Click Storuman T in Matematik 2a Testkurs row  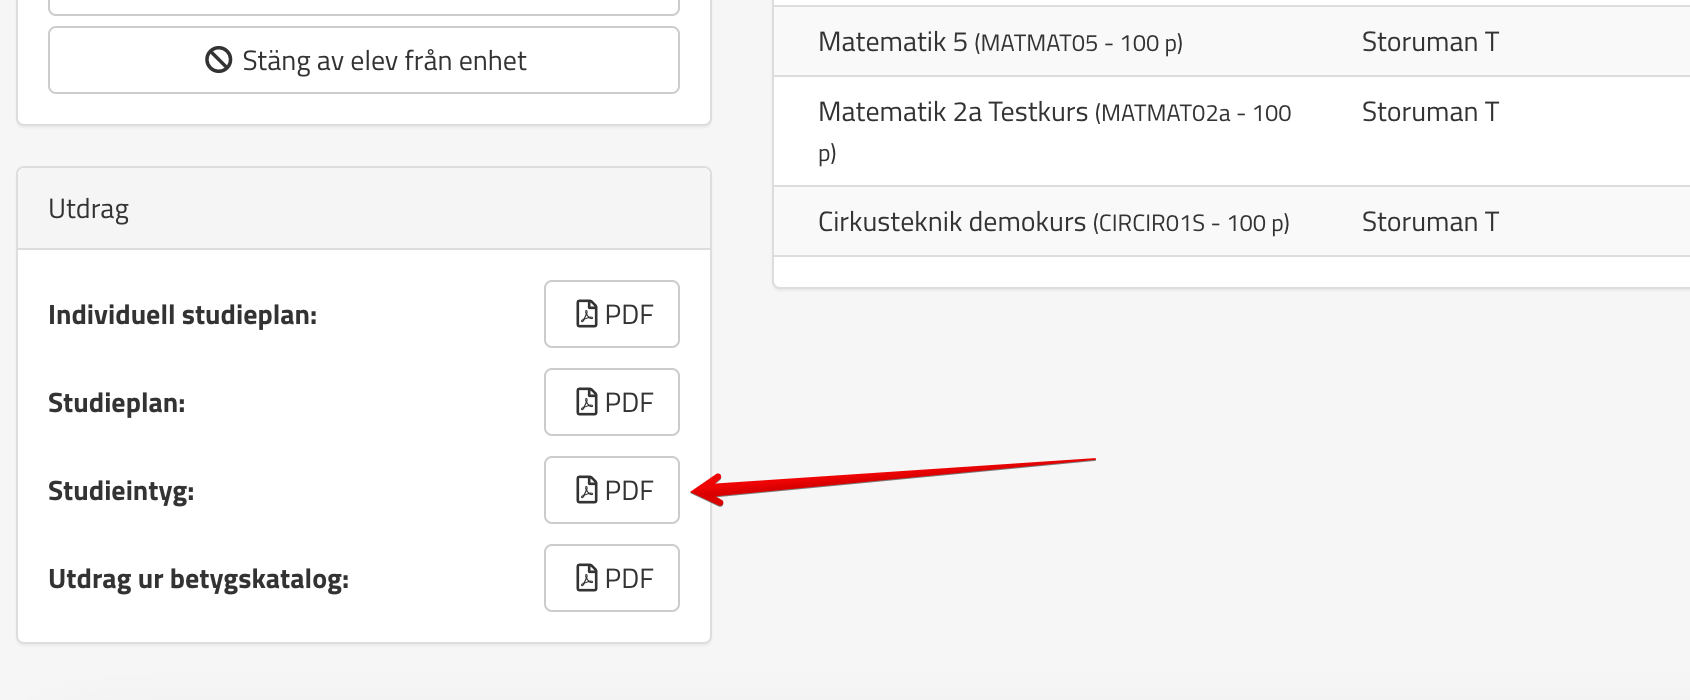coord(1430,112)
